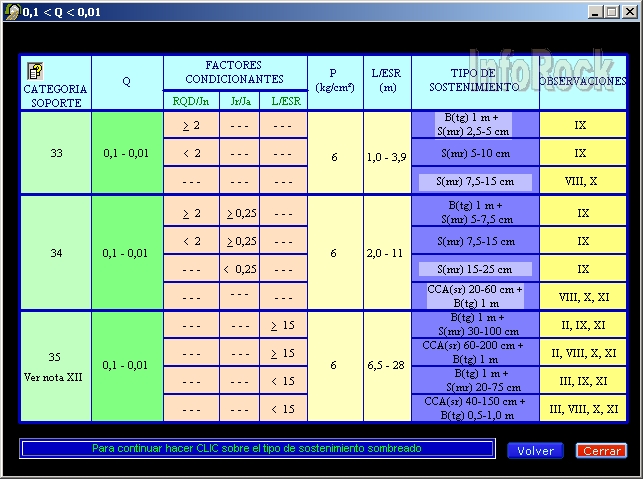Image resolution: width=643 pixels, height=479 pixels.
Task: Click the TIPO DE SOSTENIMIENTO header
Action: (x=475, y=80)
